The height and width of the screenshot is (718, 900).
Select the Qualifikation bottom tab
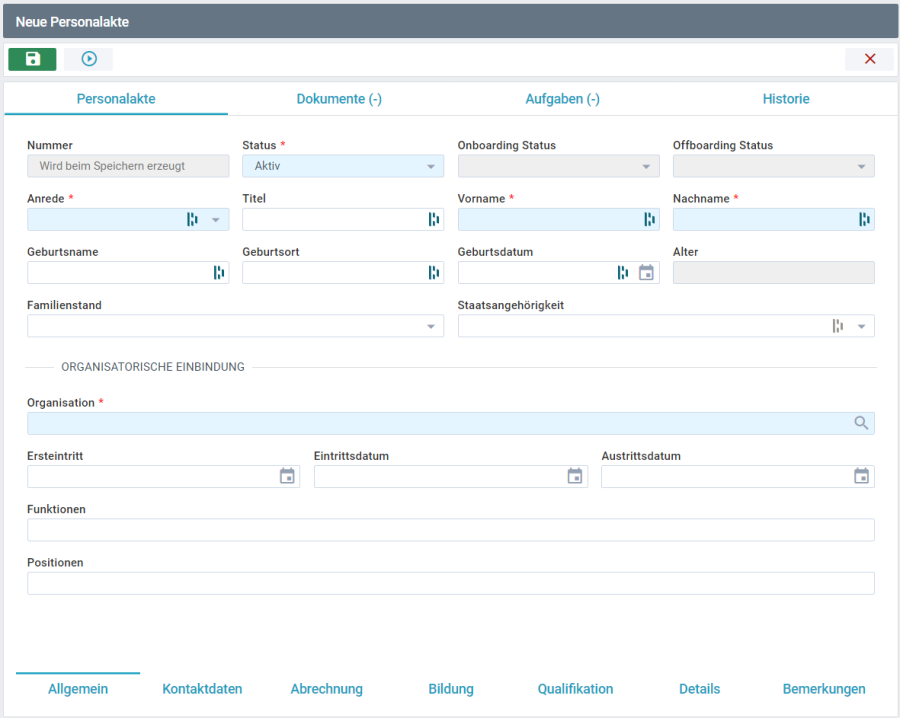pos(575,689)
